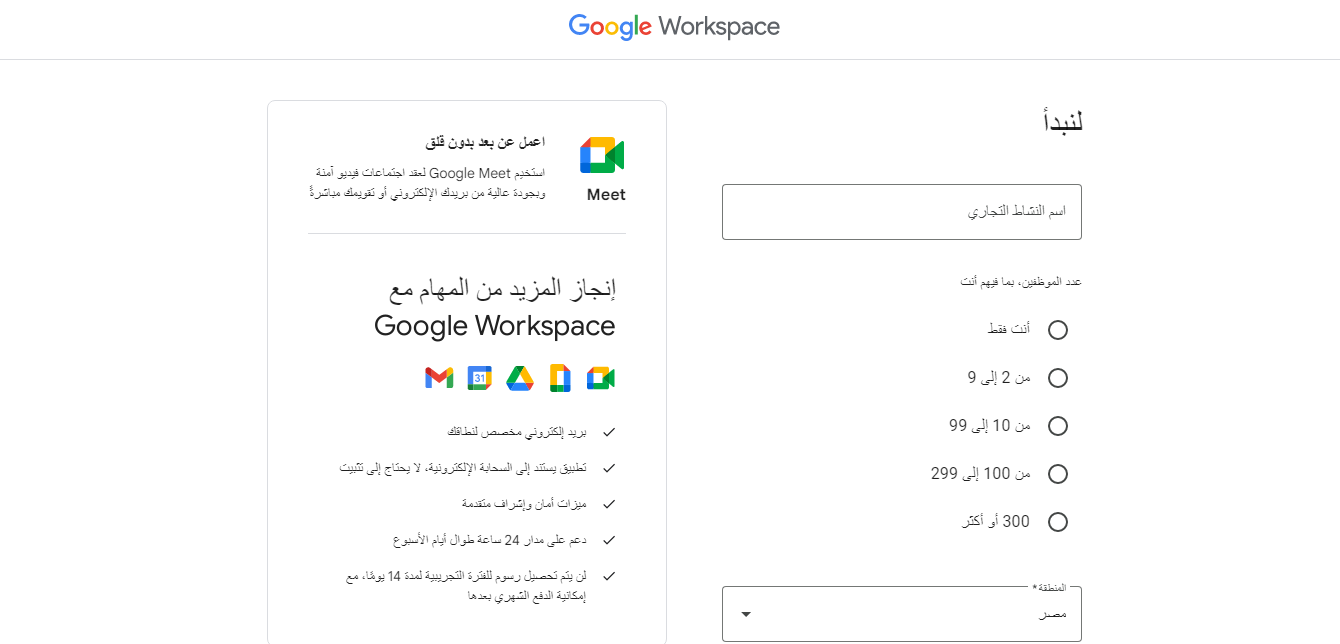Click checkmark beside 24-hour support feature
The height and width of the screenshot is (644, 1340).
click(x=609, y=540)
